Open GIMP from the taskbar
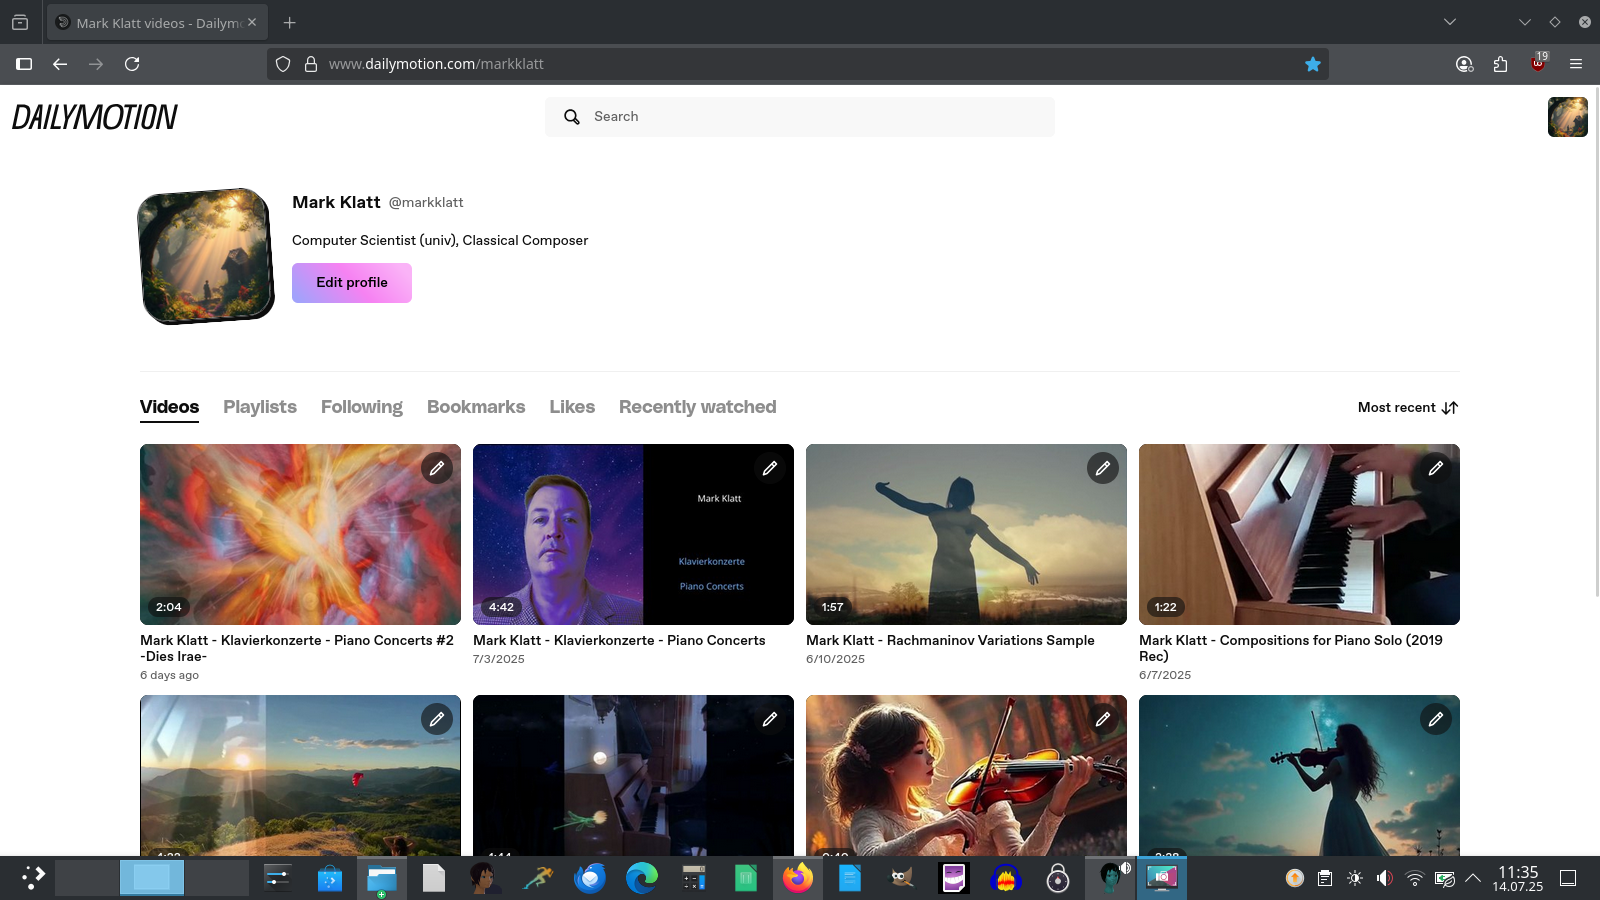This screenshot has width=1600, height=900. click(x=902, y=878)
